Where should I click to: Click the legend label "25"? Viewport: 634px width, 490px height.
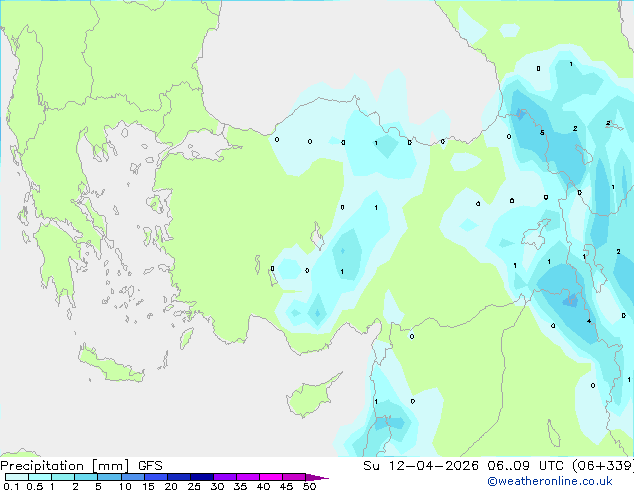click(x=194, y=486)
